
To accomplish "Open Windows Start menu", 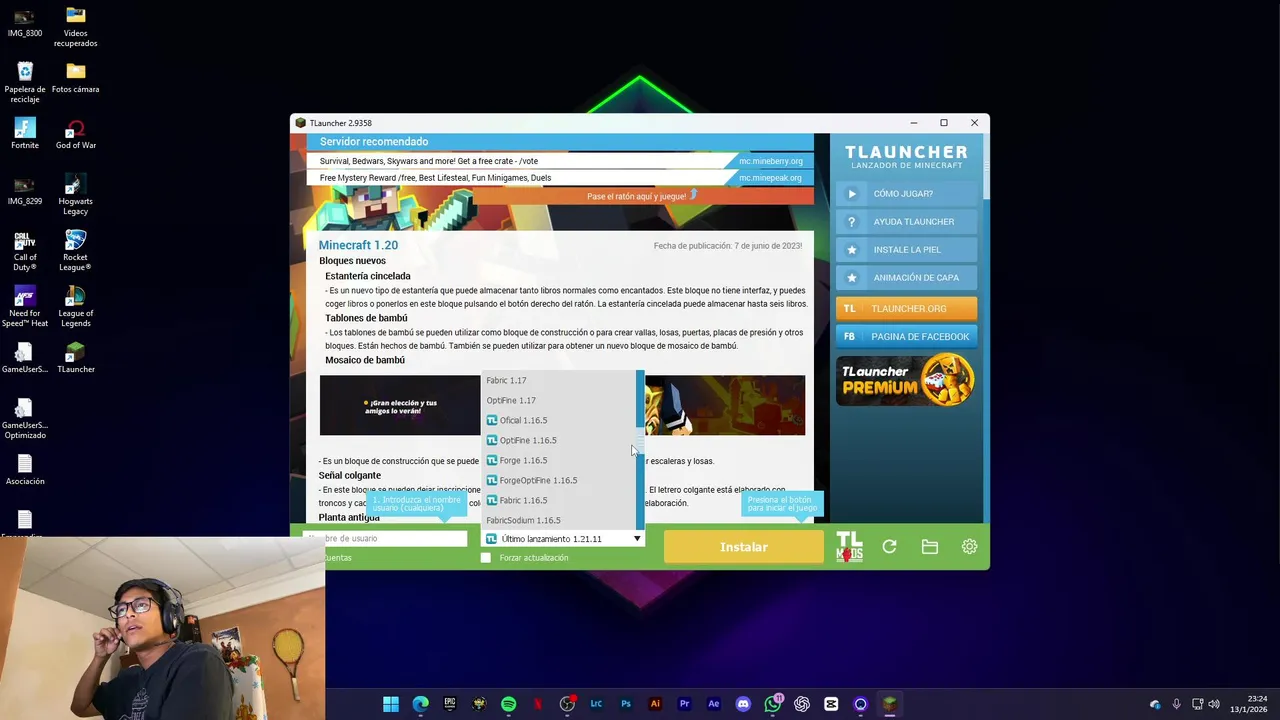I will [391, 704].
